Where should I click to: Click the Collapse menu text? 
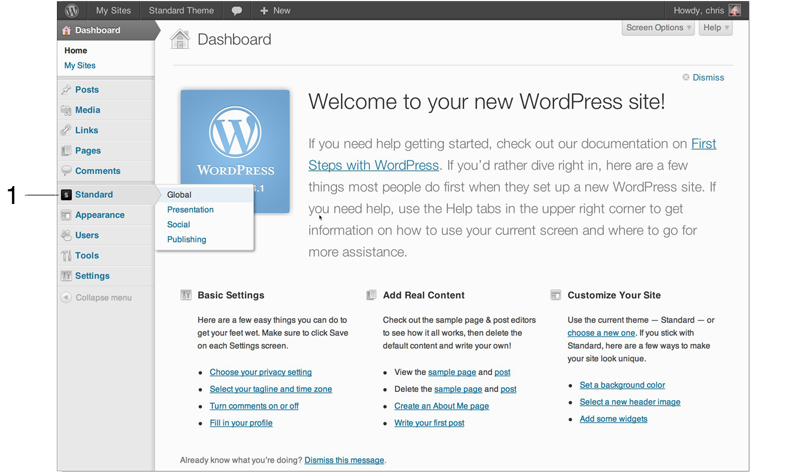(104, 297)
